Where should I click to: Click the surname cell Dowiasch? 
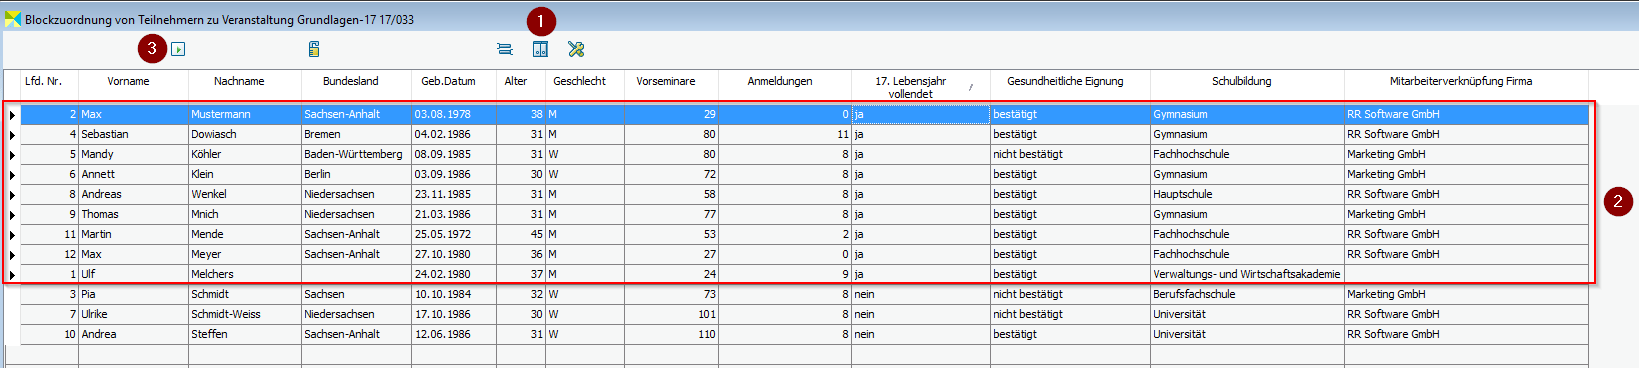pyautogui.click(x=245, y=134)
